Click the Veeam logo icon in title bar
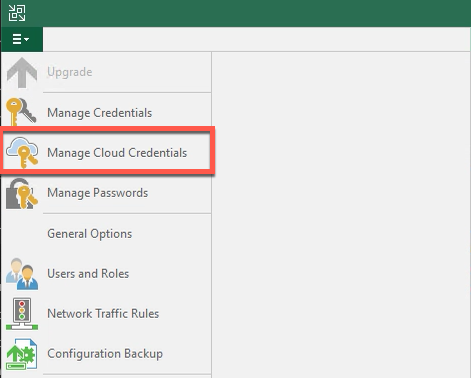This screenshot has height=378, width=471. tap(17, 13)
